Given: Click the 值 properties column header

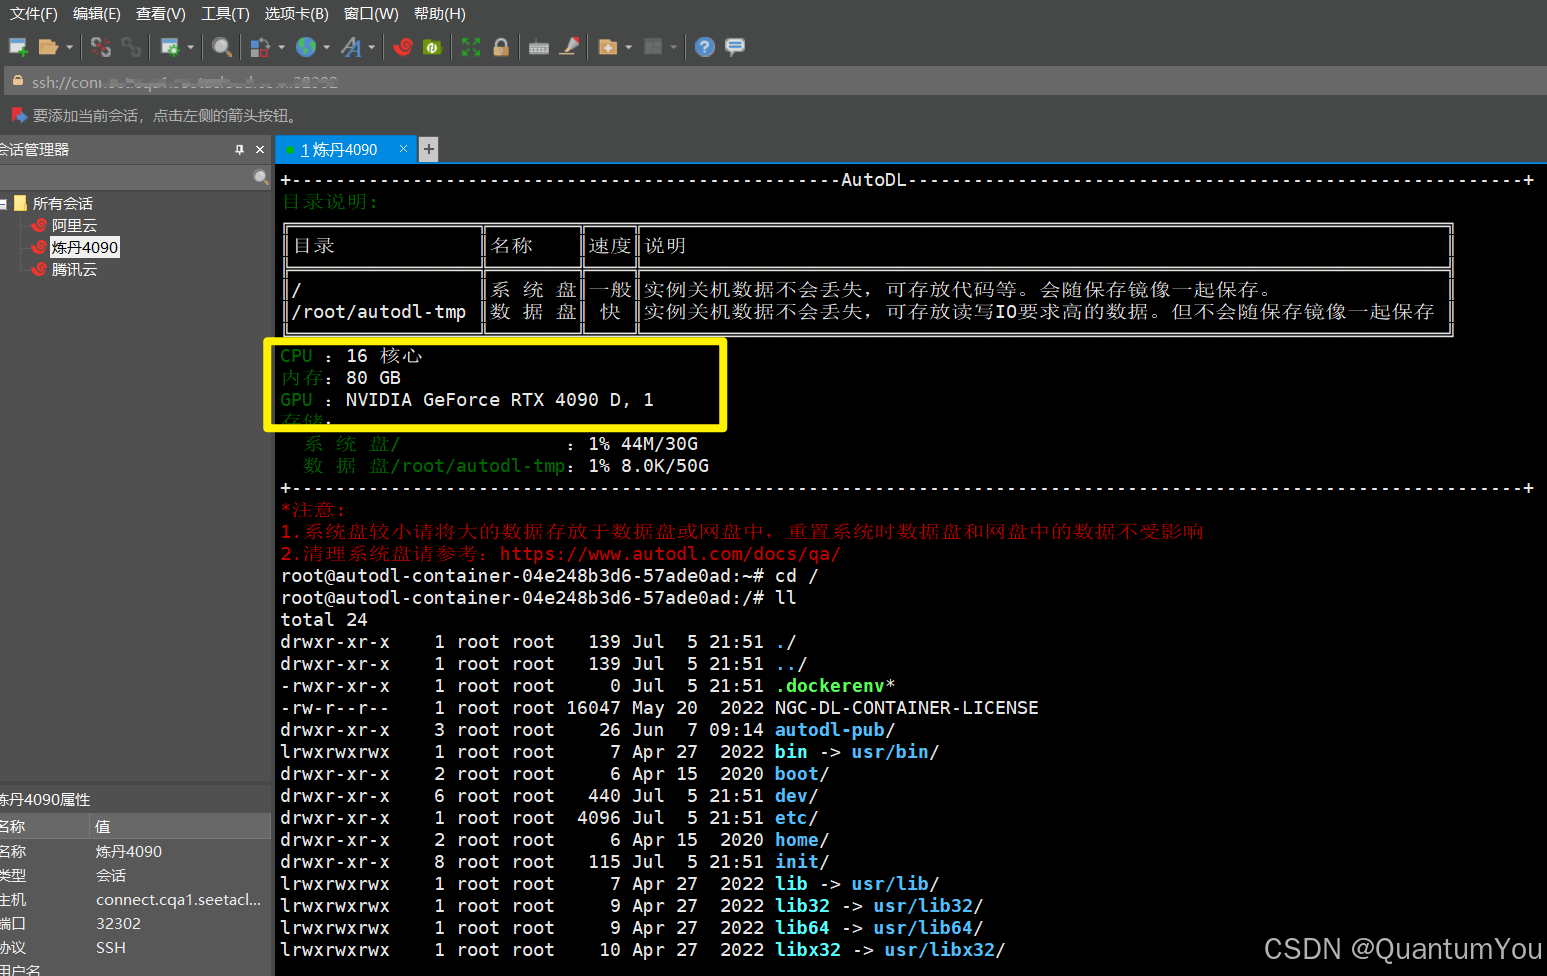Looking at the screenshot, I should [180, 827].
